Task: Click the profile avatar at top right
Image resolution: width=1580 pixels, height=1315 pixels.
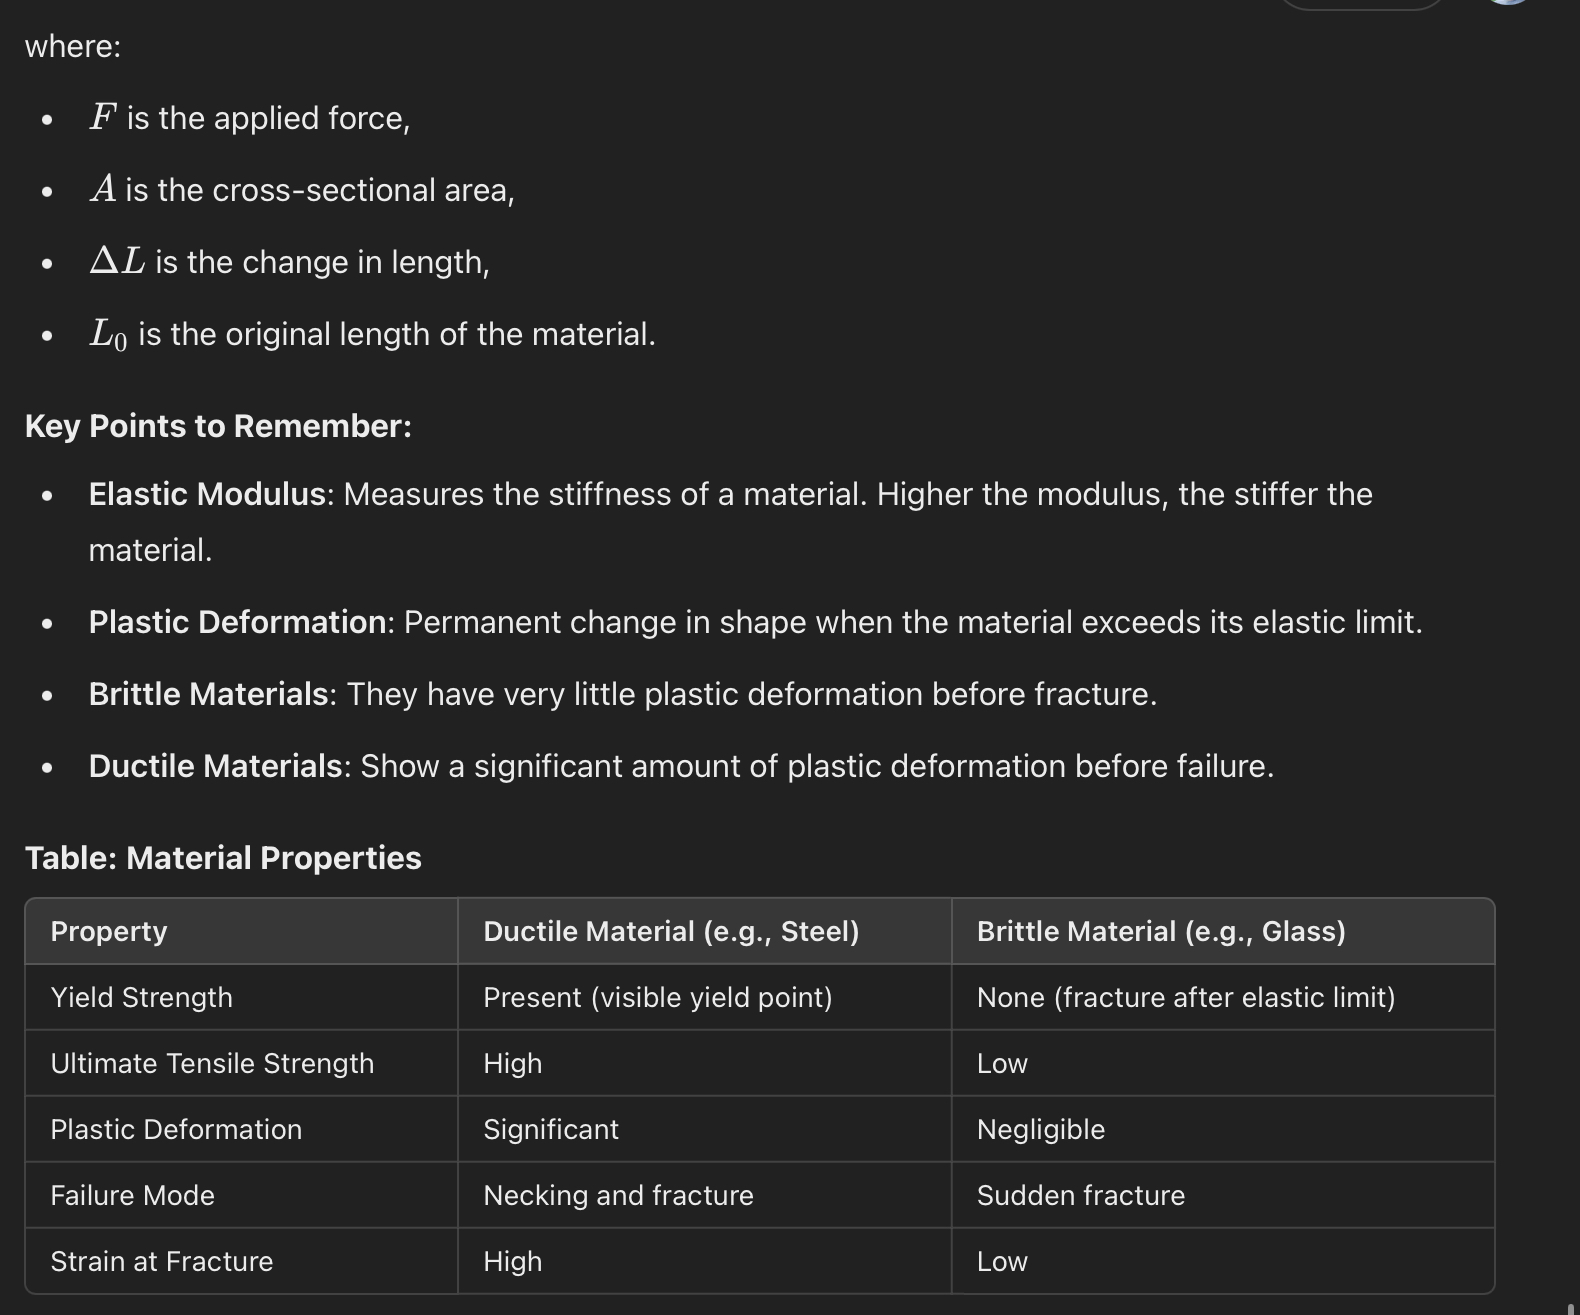Action: (1508, 2)
